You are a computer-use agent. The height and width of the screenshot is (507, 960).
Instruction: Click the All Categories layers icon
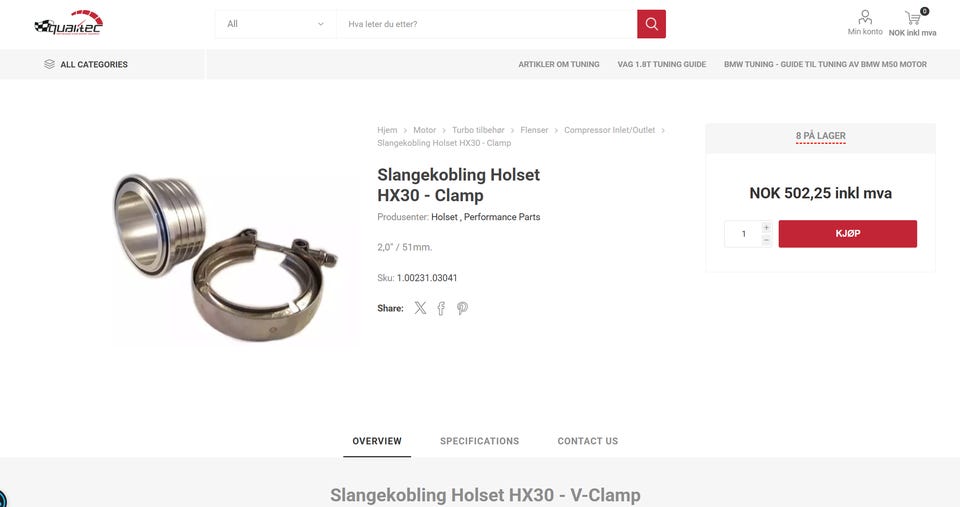tap(50, 64)
